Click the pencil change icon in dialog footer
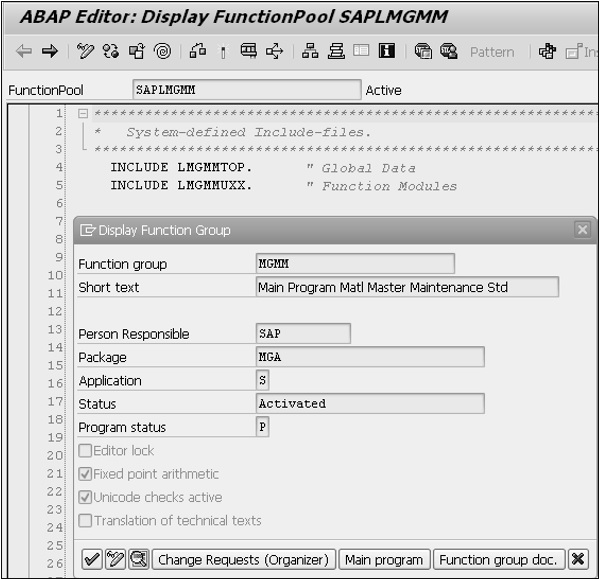Image resolution: width=600 pixels, height=579 pixels. pyautogui.click(x=115, y=560)
